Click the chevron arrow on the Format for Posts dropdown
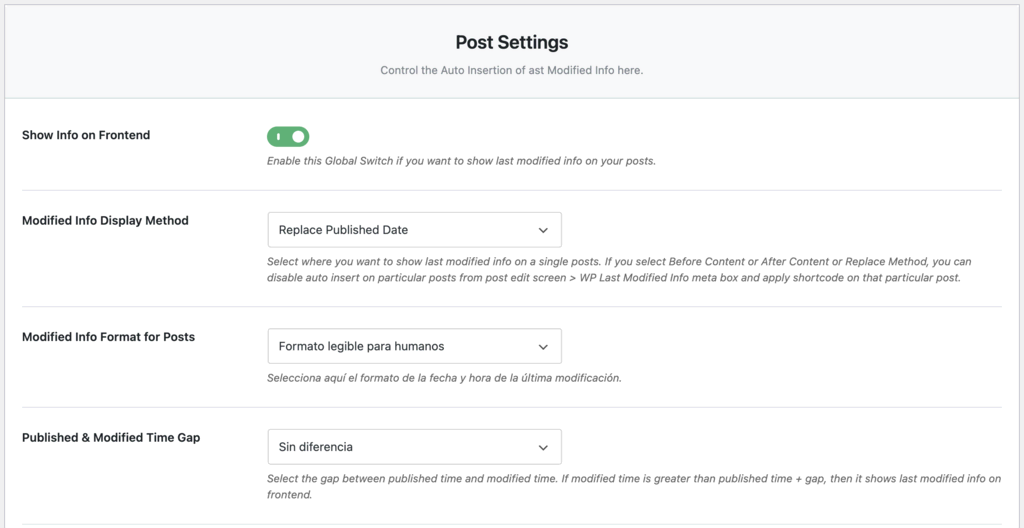 [543, 346]
